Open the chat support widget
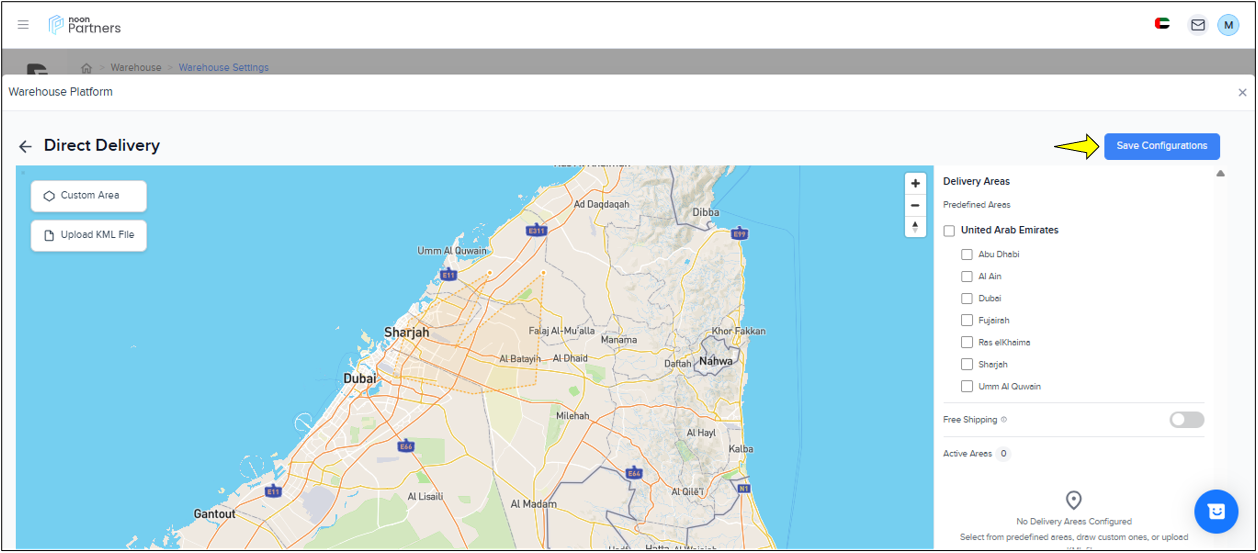Viewport: 1258px width, 553px height. tap(1216, 511)
